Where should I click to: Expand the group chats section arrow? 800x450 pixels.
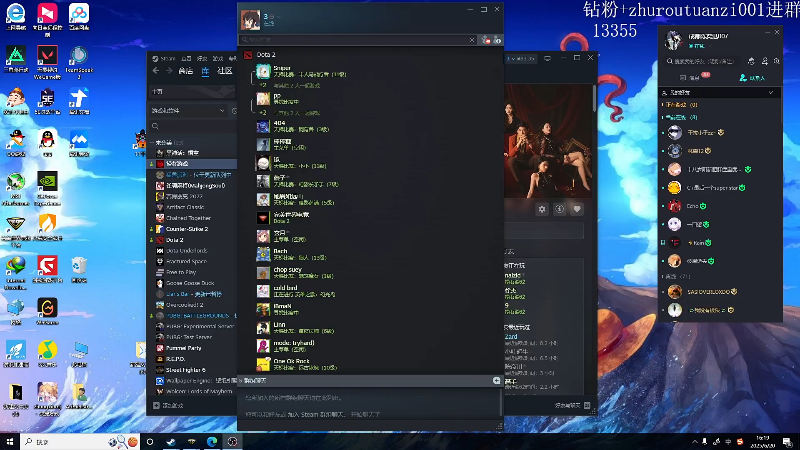coord(241,381)
